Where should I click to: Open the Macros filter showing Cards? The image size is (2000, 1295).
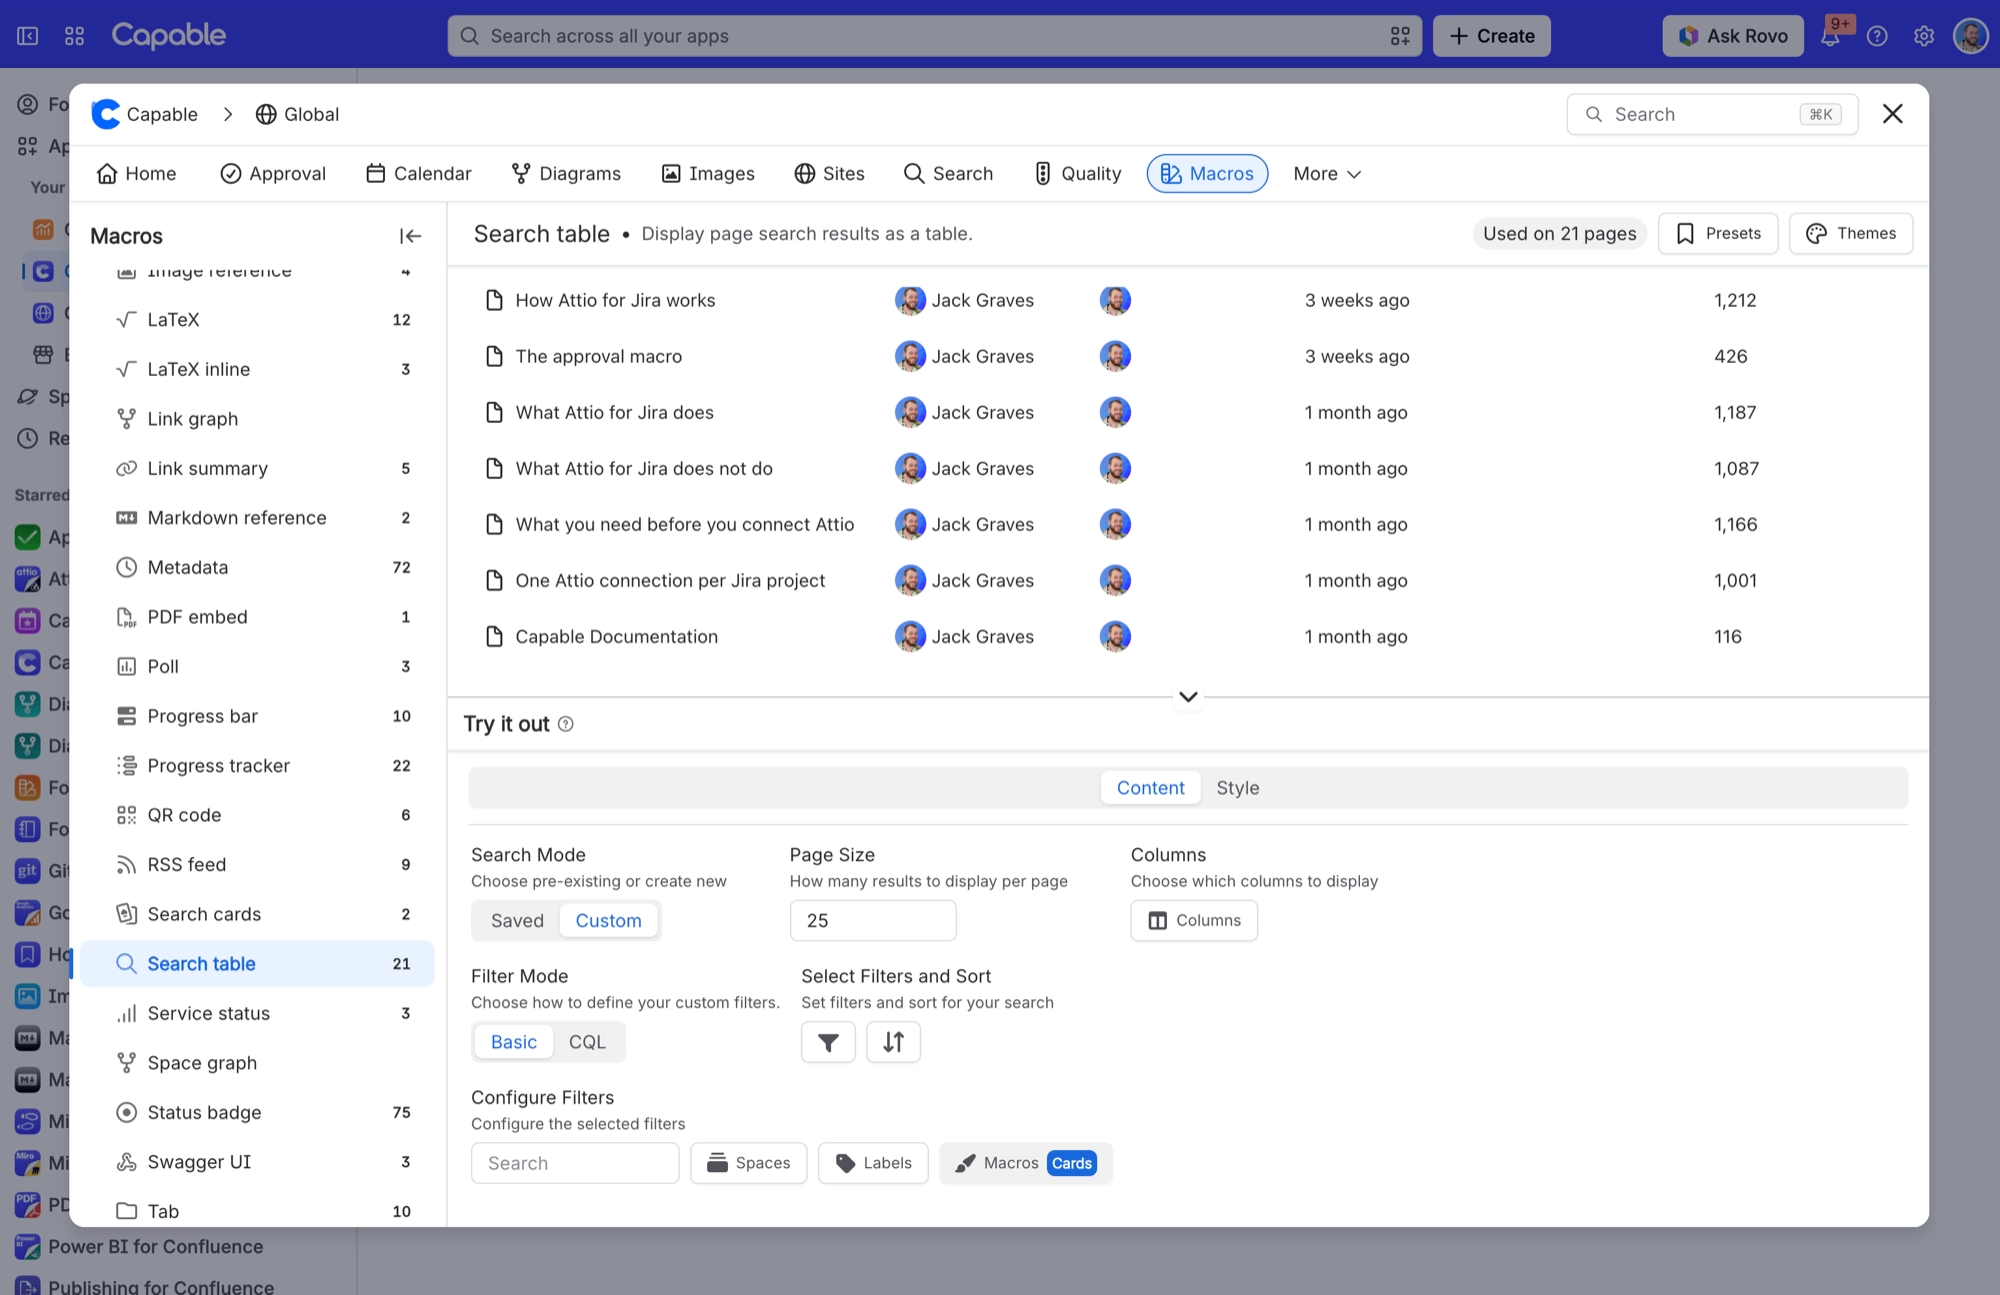(1025, 1163)
